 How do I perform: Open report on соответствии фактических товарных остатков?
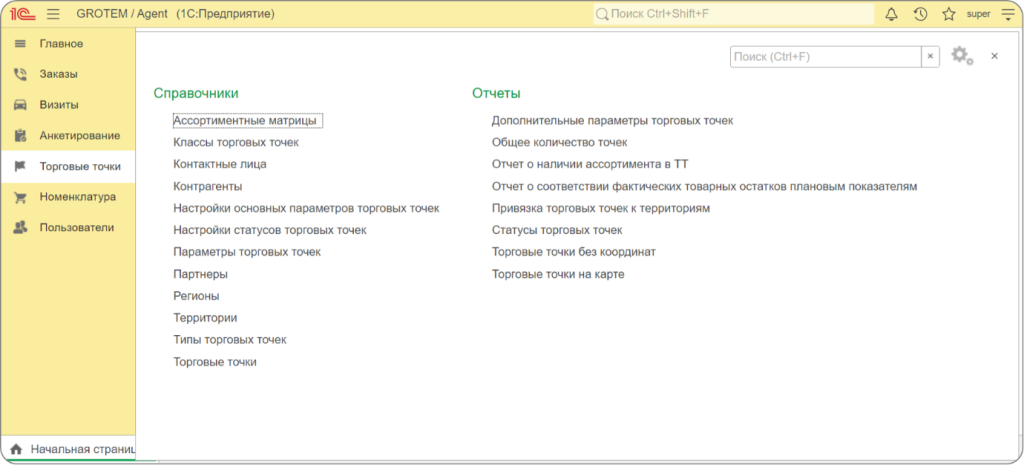705,186
